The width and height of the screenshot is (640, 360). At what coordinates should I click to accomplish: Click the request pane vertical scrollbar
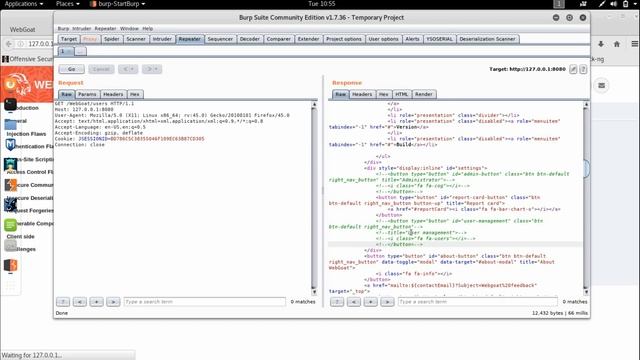click(314, 198)
